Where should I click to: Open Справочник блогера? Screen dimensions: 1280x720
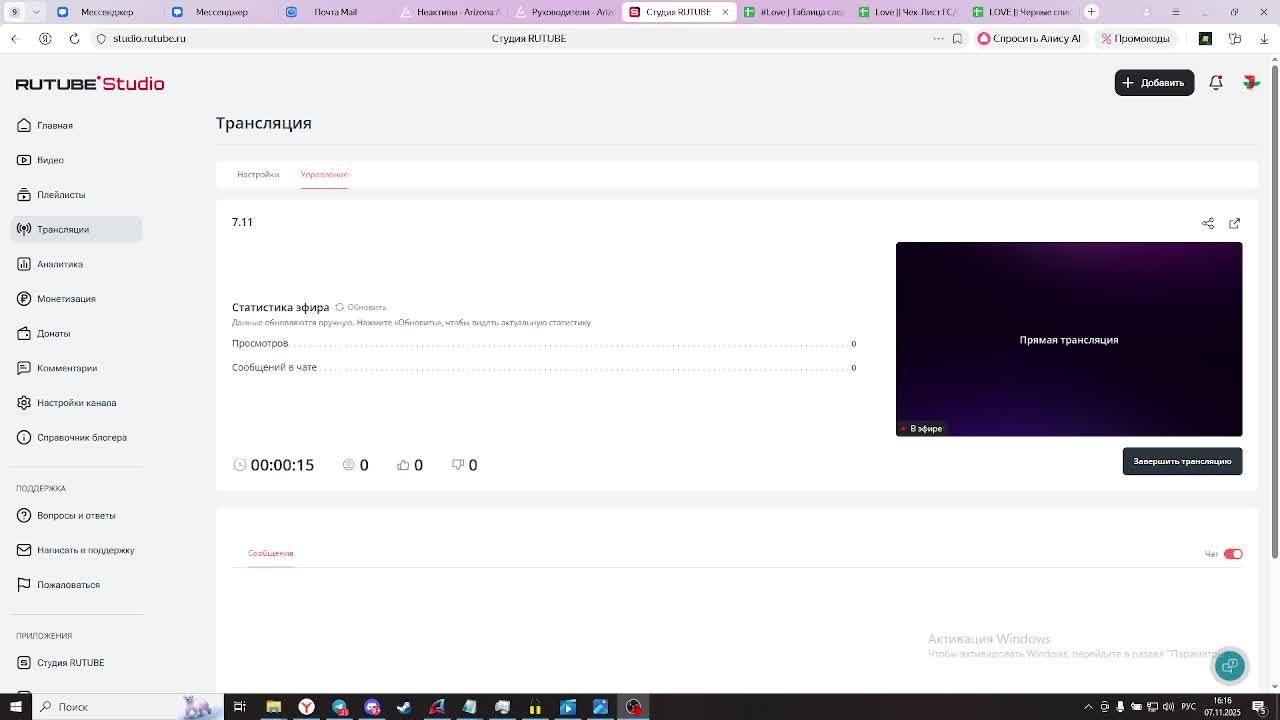coord(76,437)
